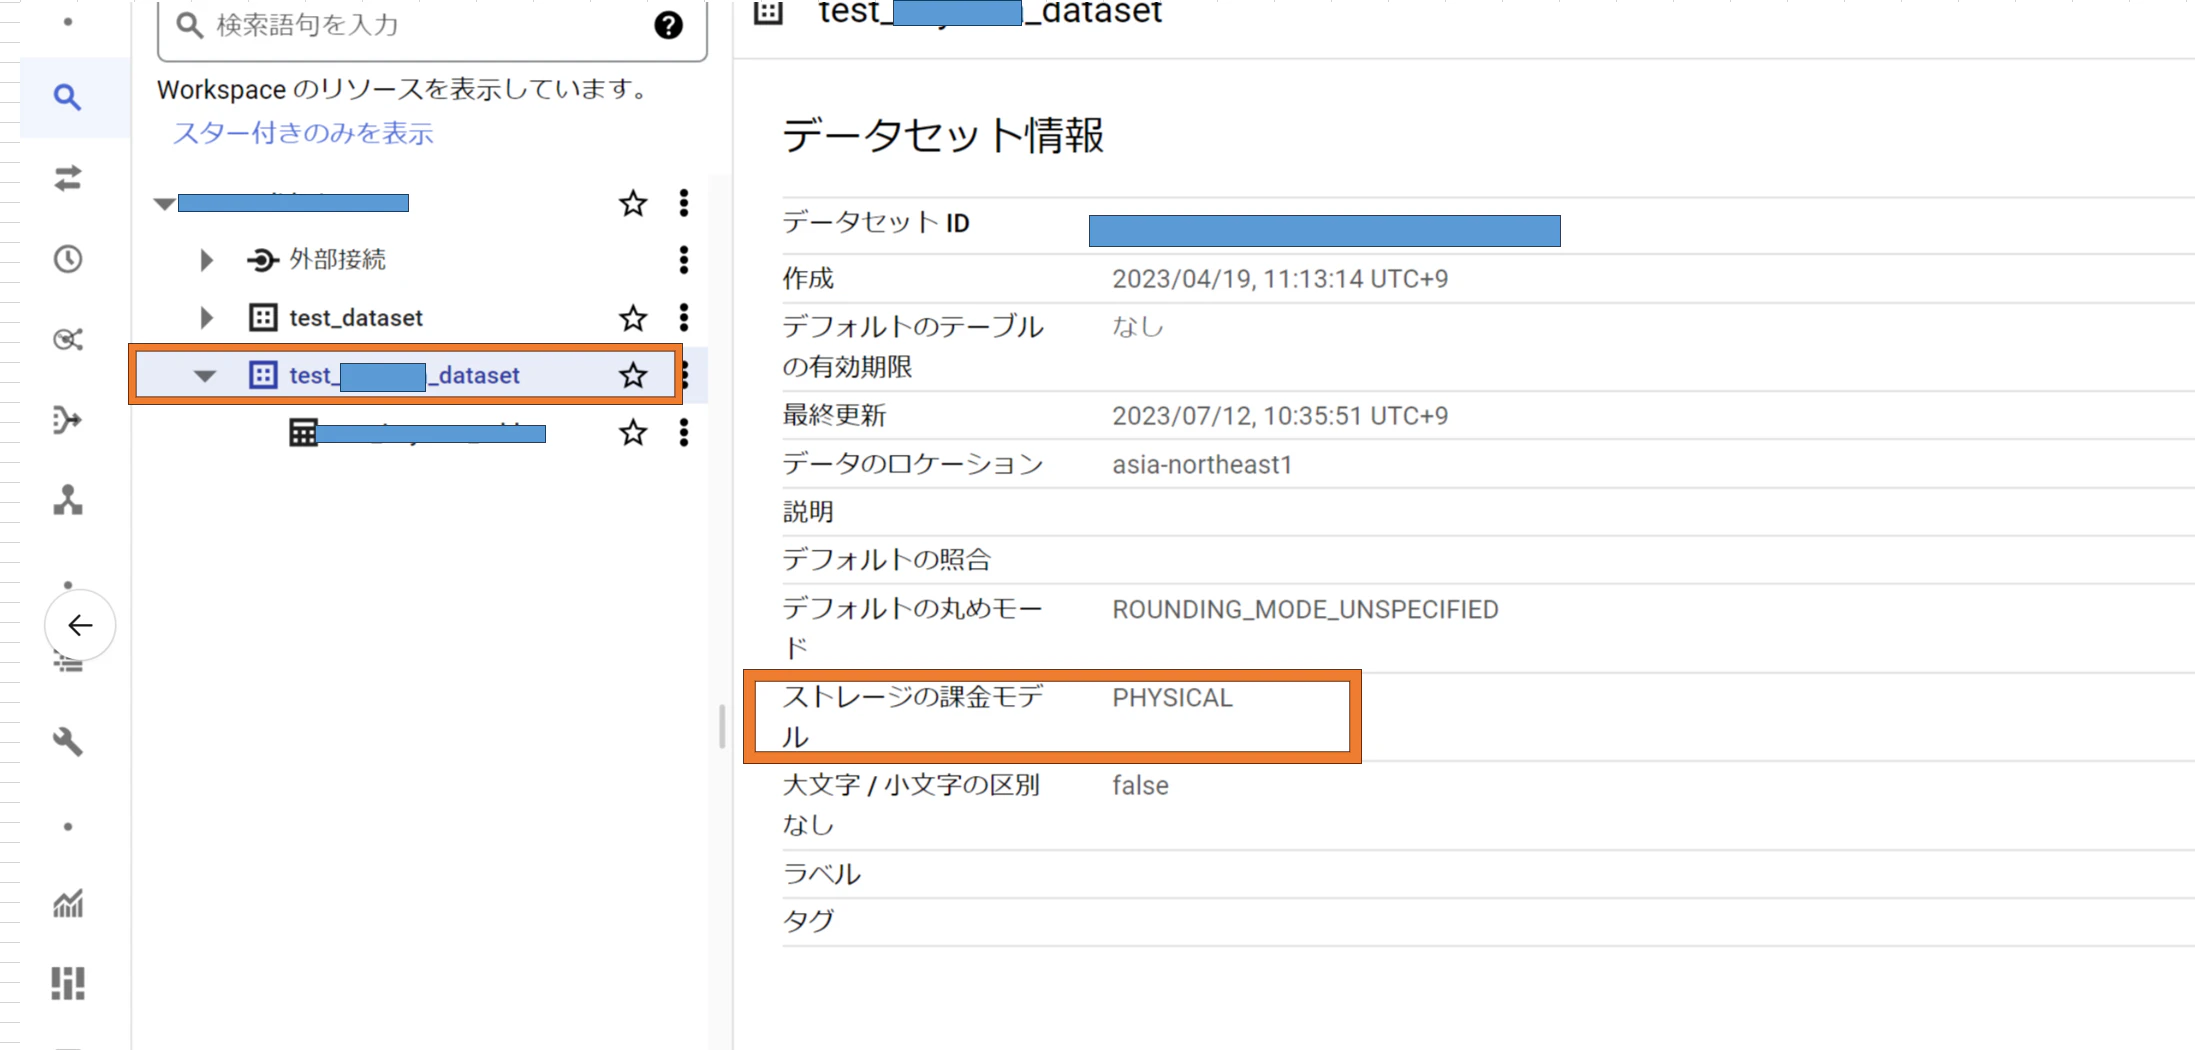Screen dimensions: 2195x1050
Task: Expand the 外部接続 tree node
Action: (x=206, y=260)
